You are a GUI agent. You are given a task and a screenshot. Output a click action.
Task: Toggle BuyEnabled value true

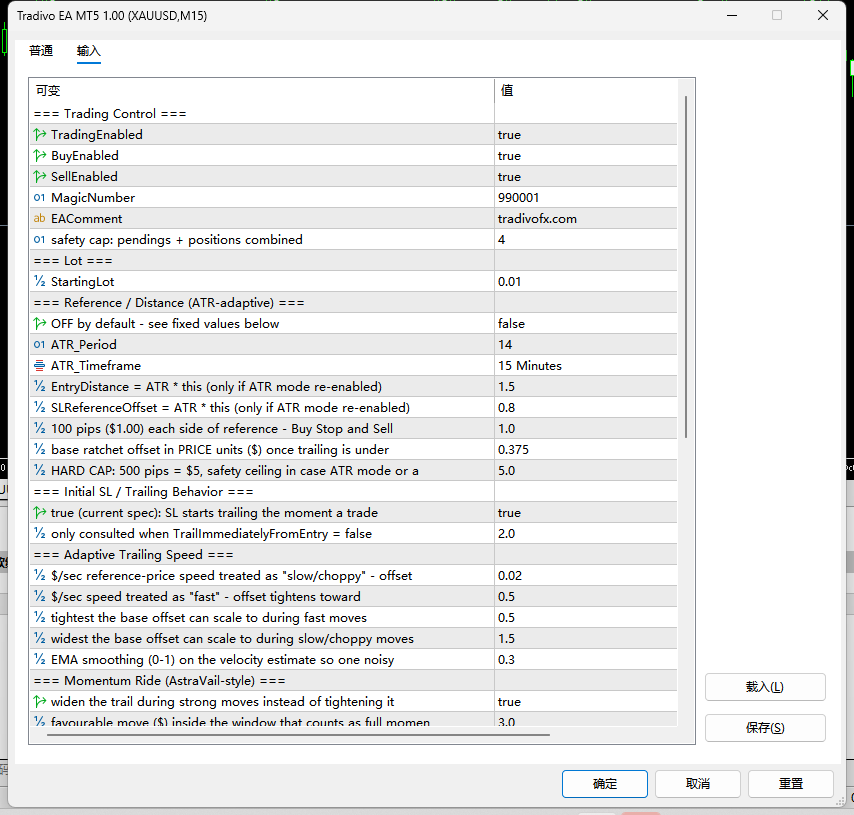[585, 155]
